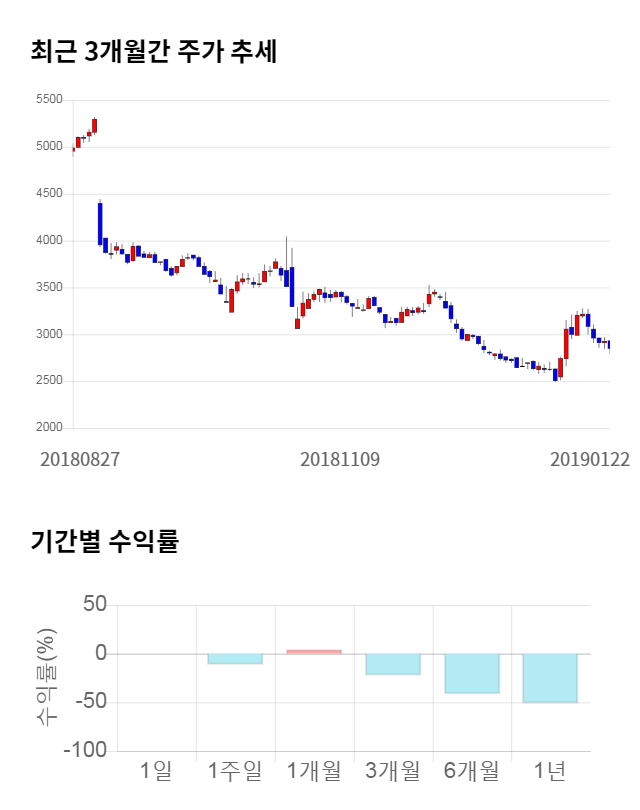The height and width of the screenshot is (810, 640).
Task: Click the 3개월 axis label
Action: 393,771
